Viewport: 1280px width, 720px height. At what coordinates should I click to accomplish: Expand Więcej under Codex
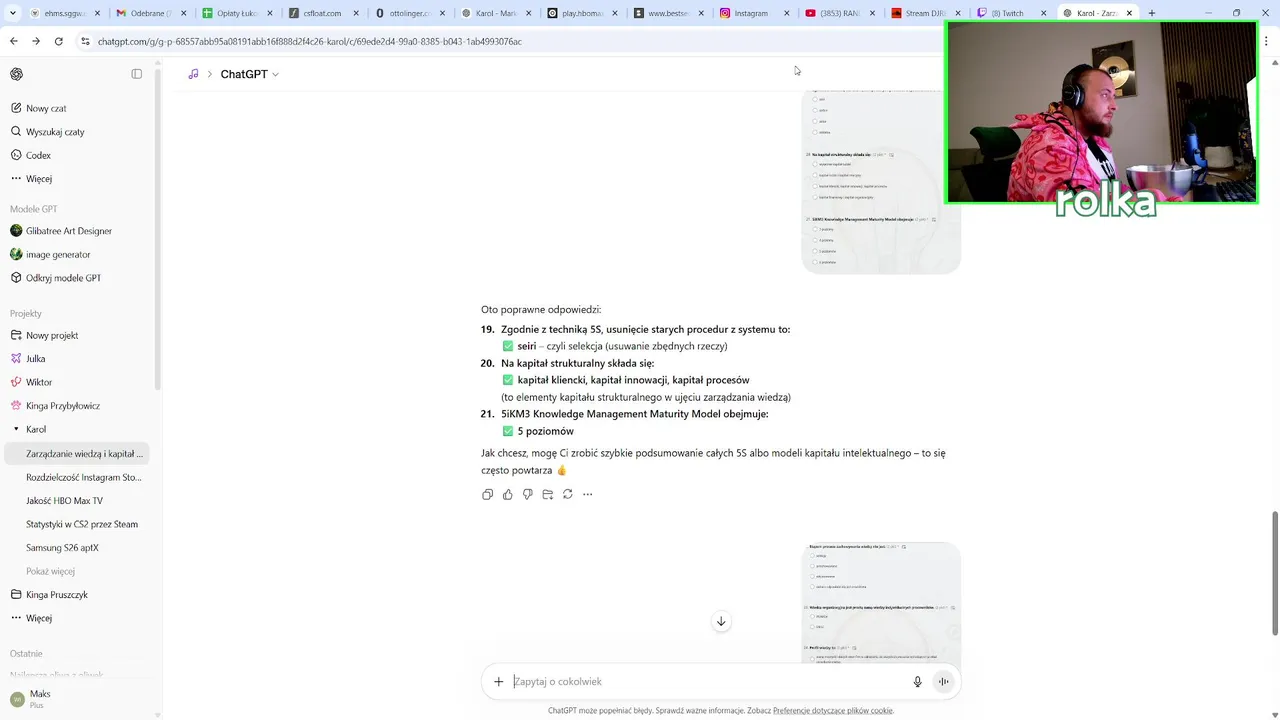click(75, 179)
